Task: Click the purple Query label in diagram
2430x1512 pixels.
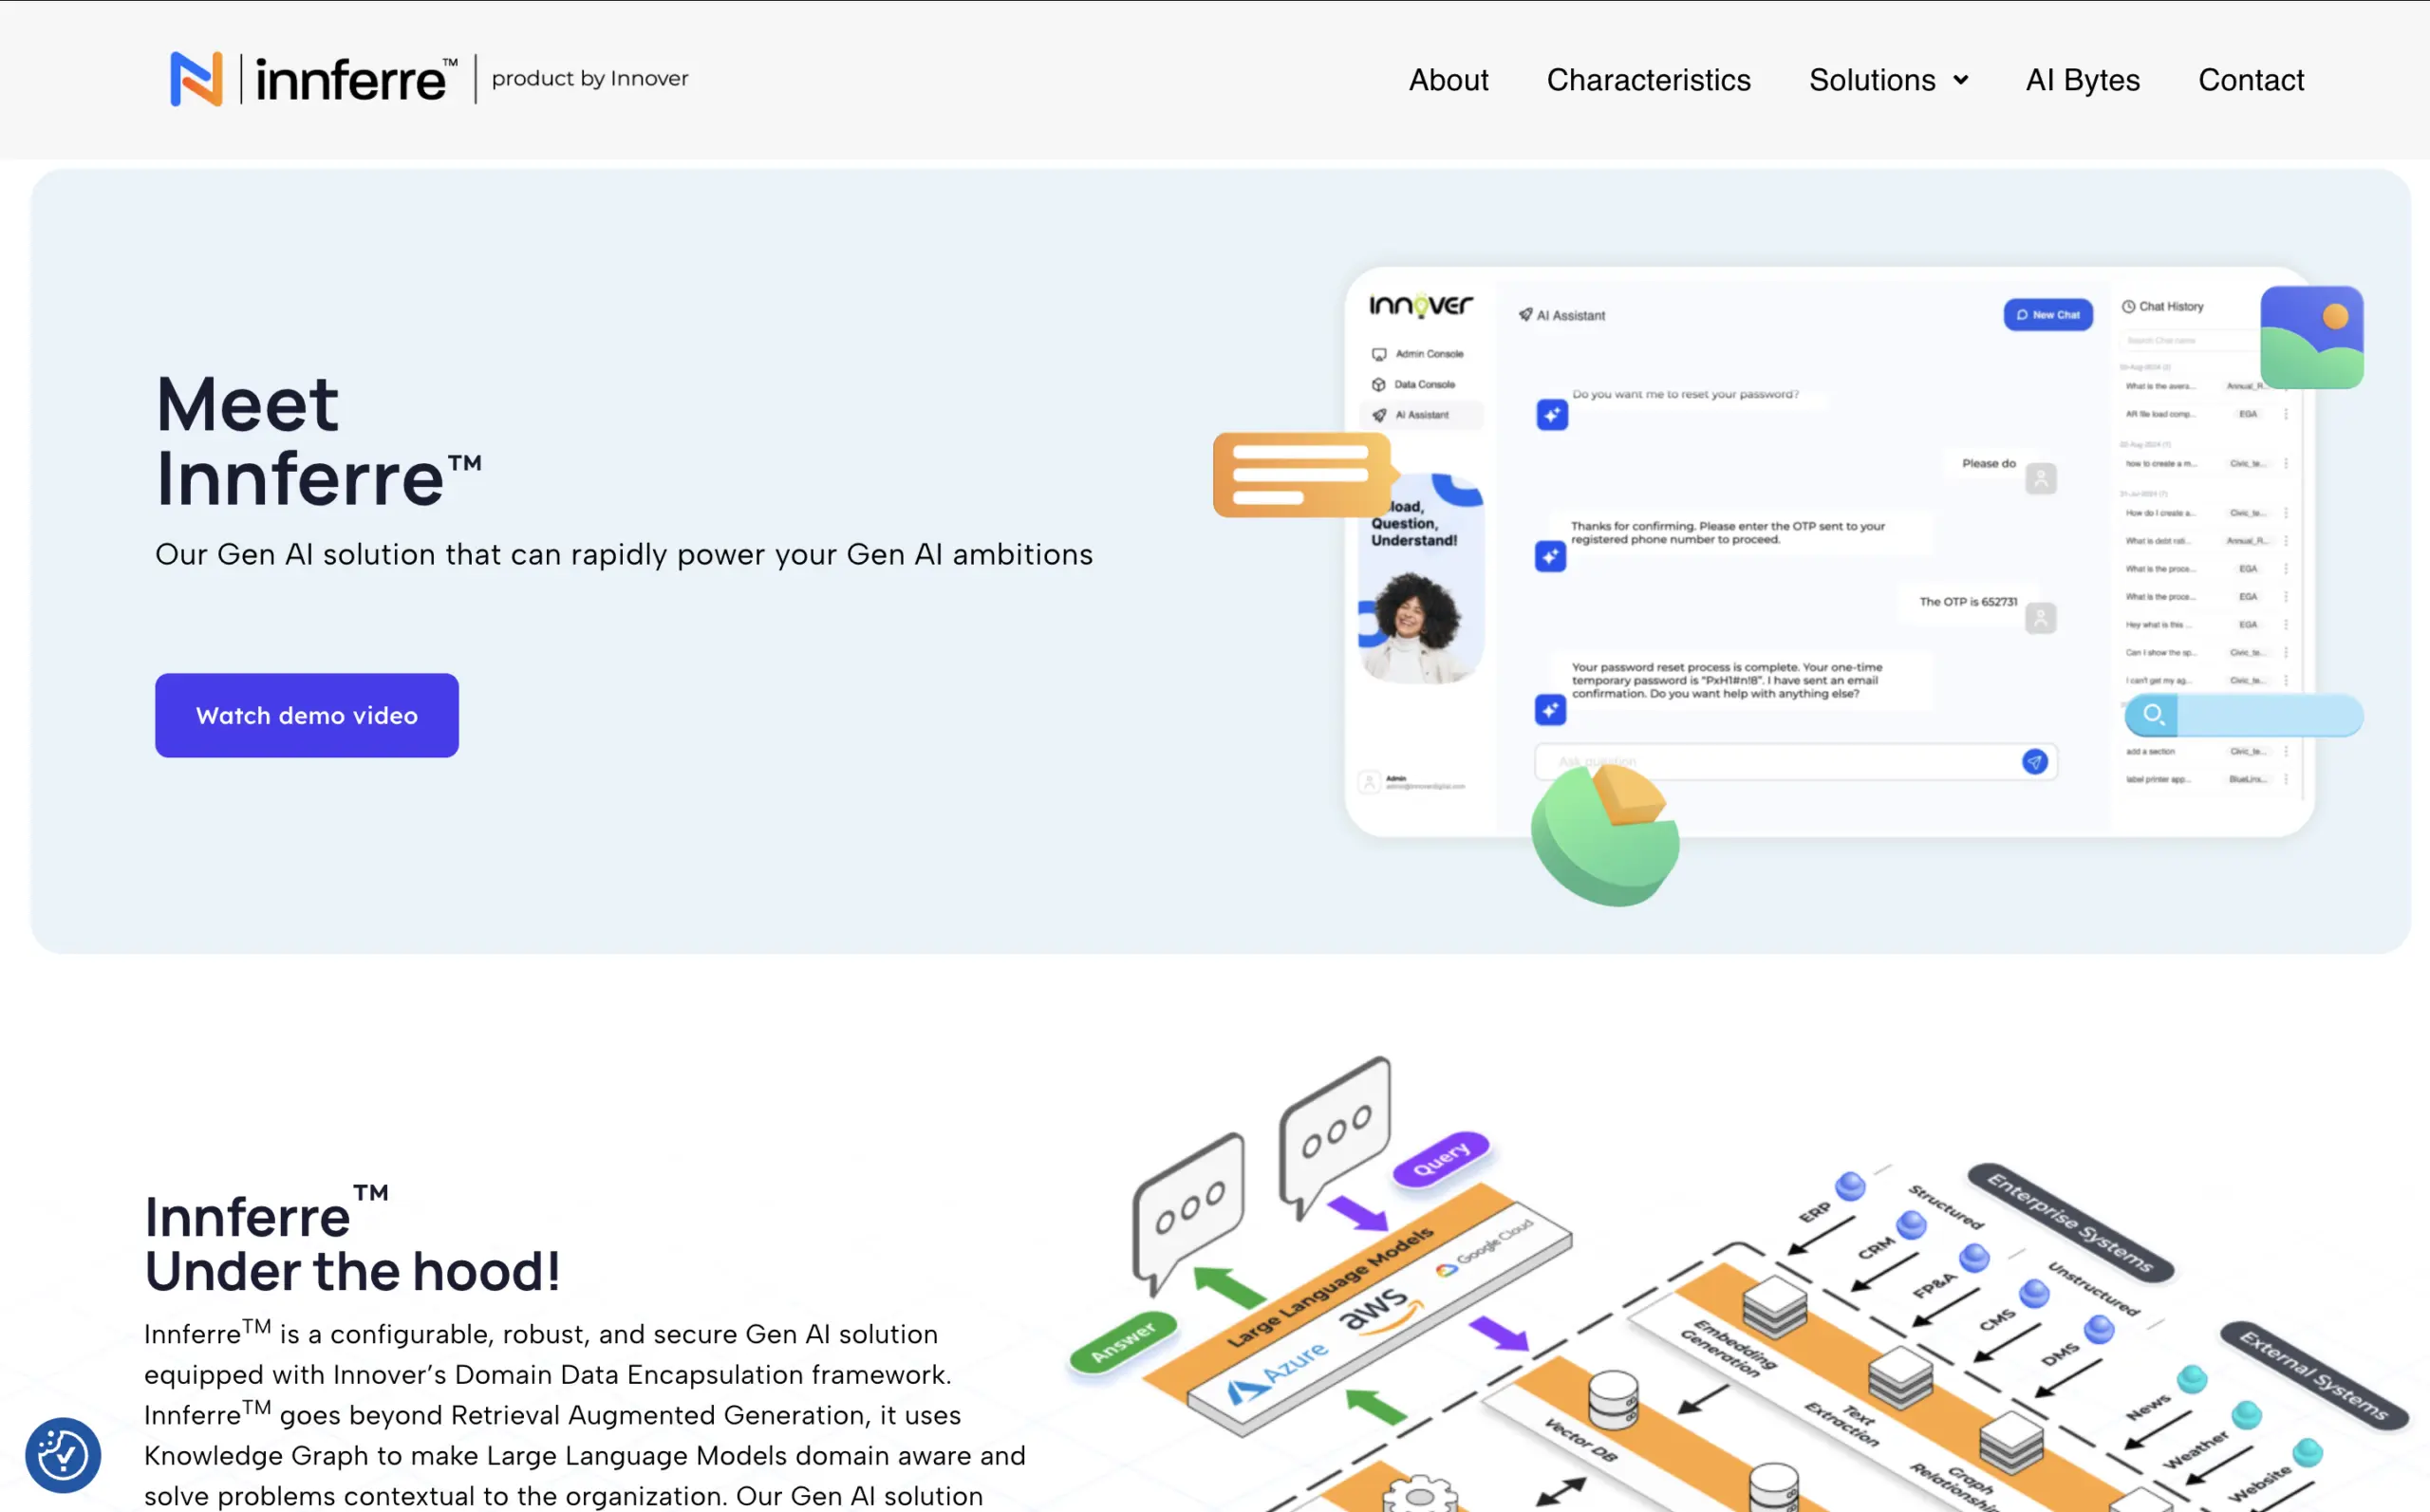Action: pyautogui.click(x=1441, y=1160)
